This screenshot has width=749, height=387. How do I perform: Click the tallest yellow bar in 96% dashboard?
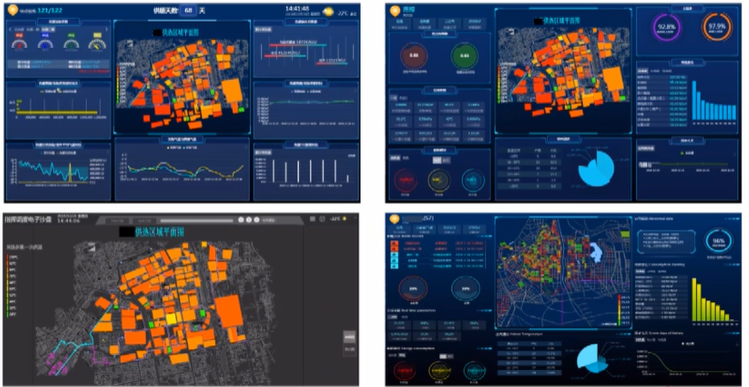click(695, 299)
